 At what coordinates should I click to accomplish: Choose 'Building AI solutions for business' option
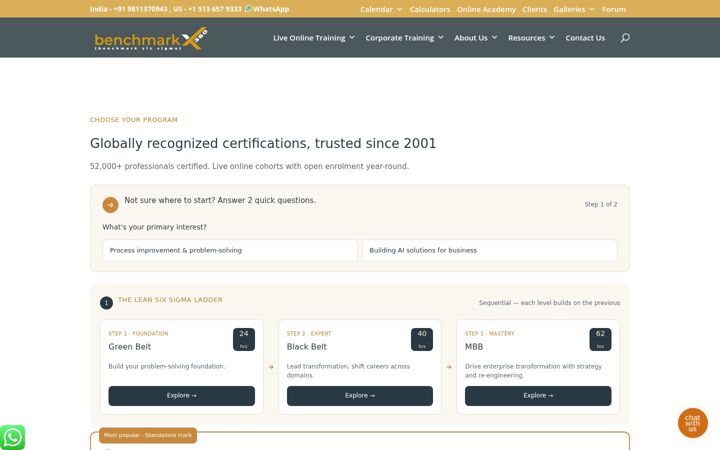[x=489, y=250]
